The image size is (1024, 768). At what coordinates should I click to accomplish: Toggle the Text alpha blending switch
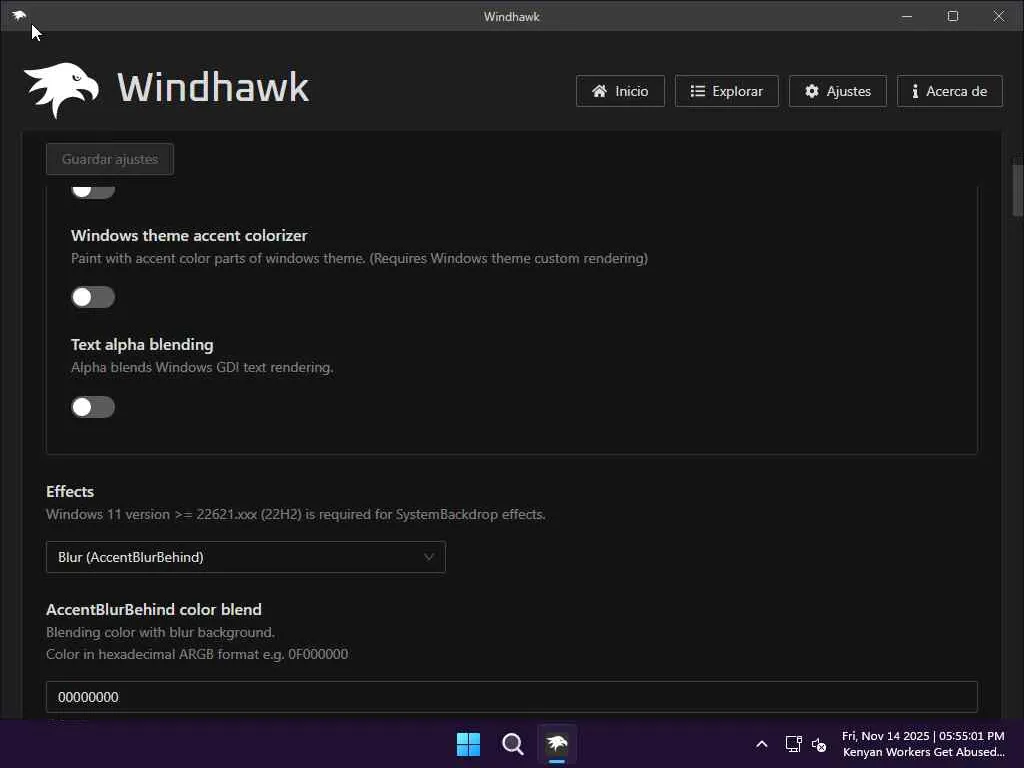[93, 407]
